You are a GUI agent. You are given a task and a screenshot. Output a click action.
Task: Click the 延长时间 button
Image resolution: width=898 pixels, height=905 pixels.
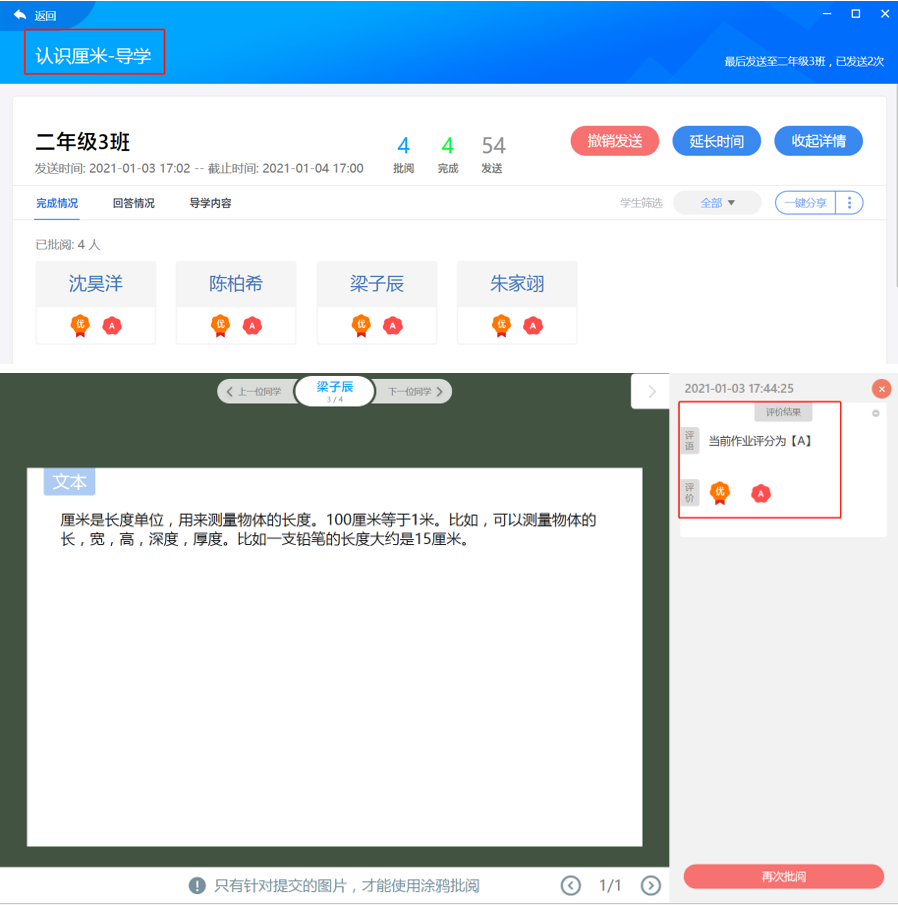click(x=716, y=141)
